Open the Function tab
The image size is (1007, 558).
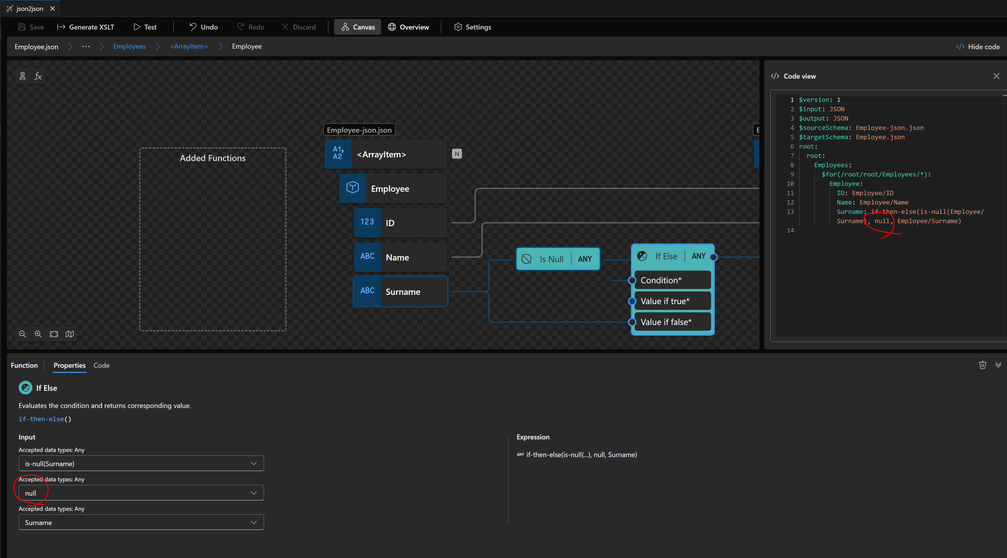[x=24, y=365]
